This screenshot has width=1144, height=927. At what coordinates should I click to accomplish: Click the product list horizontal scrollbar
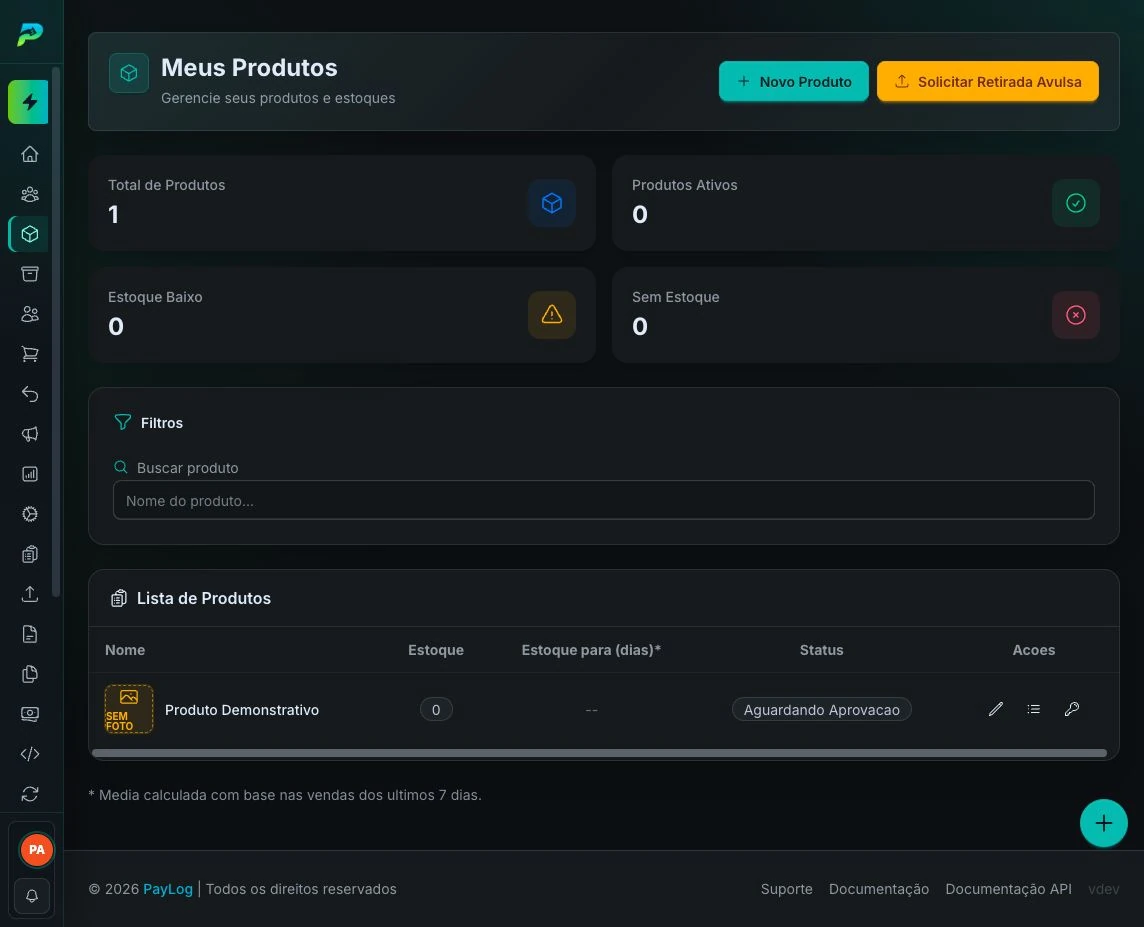click(x=599, y=753)
